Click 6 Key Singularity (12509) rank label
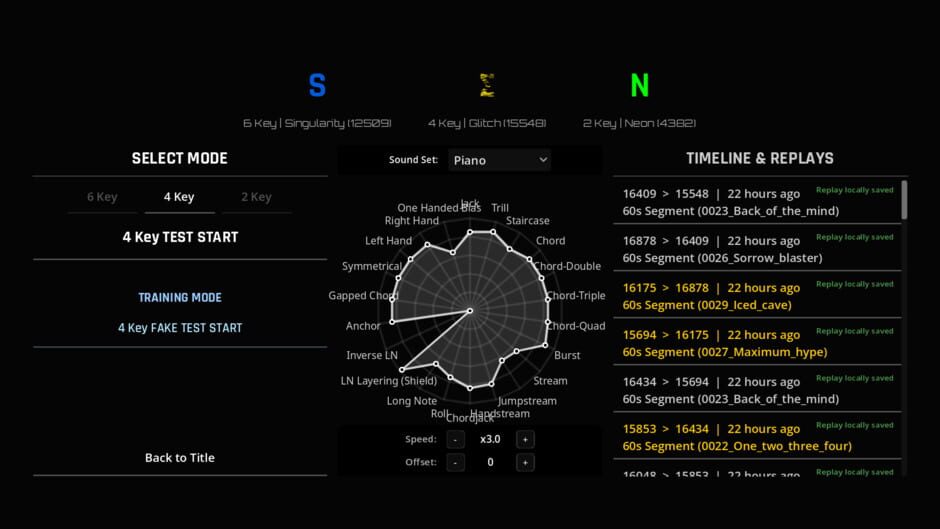The height and width of the screenshot is (529, 940). click(x=317, y=123)
